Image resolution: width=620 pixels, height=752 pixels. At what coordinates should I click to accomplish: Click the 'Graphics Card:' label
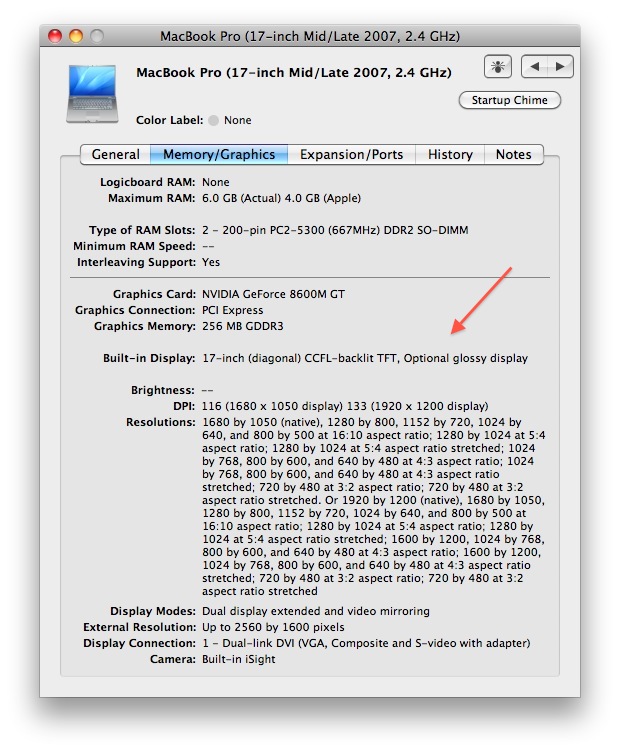[154, 294]
